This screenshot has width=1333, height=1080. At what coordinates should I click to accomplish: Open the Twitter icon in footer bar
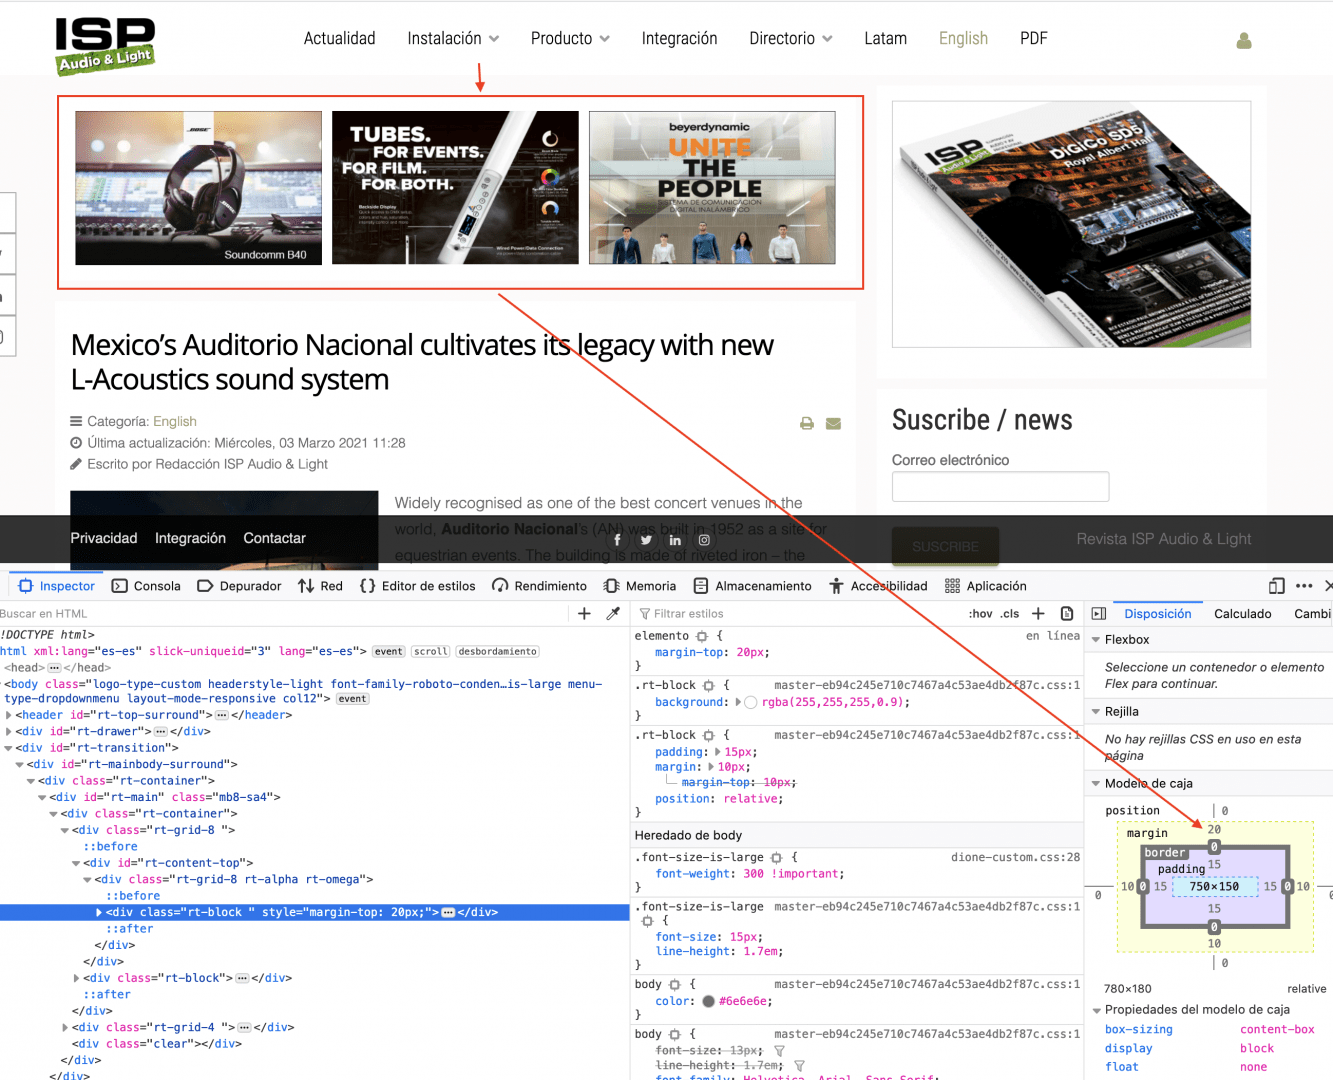(646, 540)
